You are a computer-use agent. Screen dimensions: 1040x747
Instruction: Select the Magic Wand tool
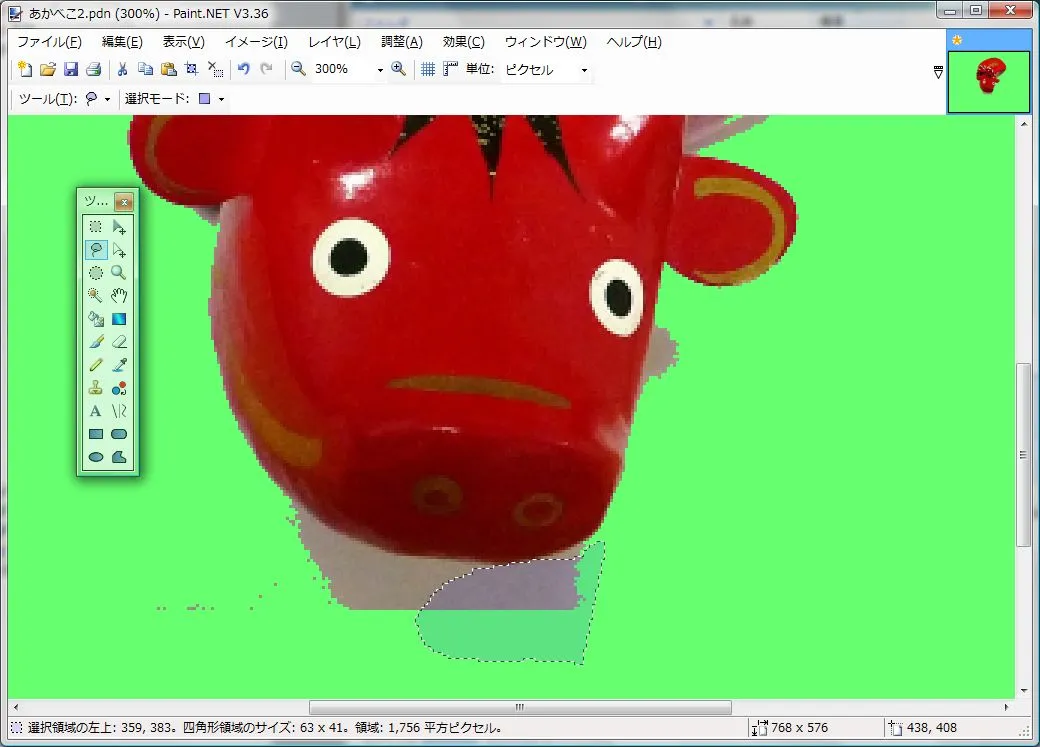click(x=96, y=295)
